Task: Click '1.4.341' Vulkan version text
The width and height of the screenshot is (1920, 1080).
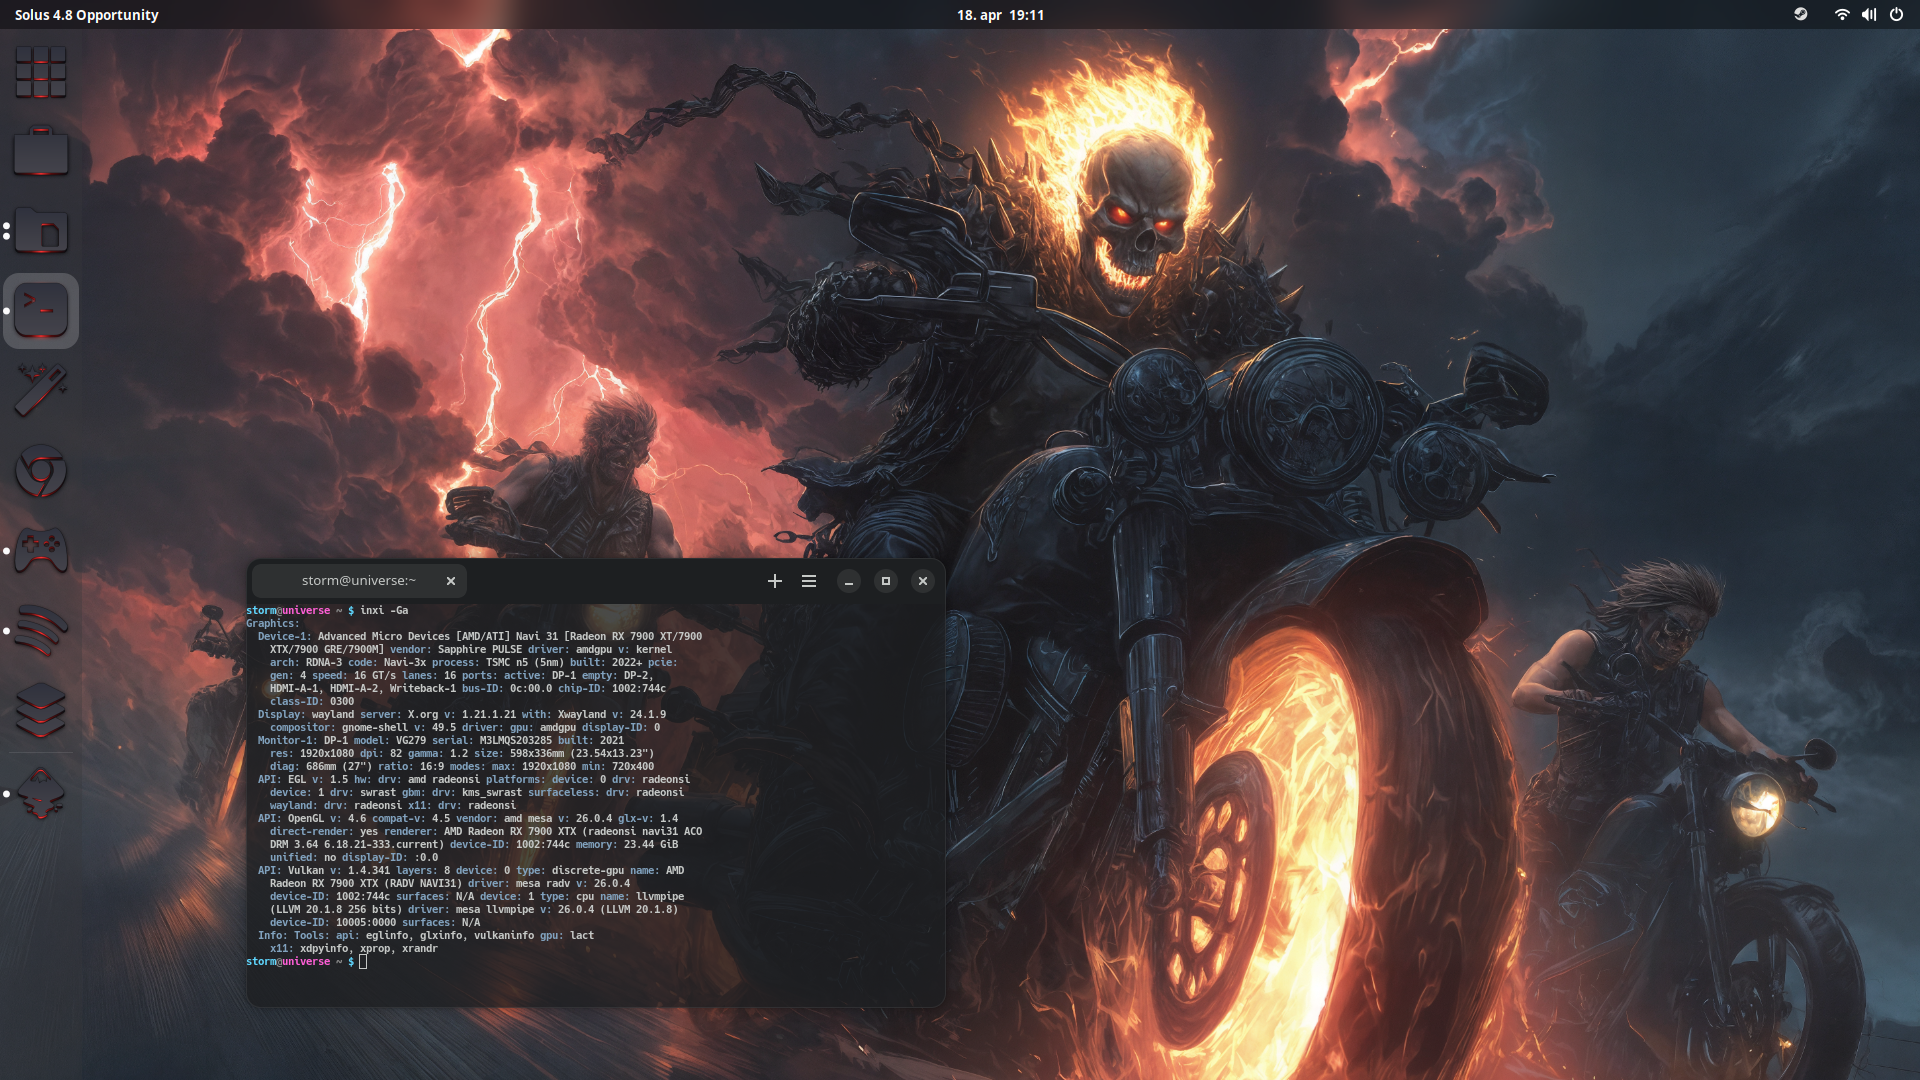Action: click(369, 870)
